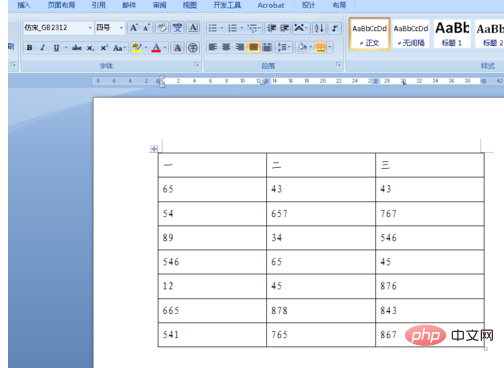Apply multilevel list
Screen dimensions: 504x368
(252, 28)
